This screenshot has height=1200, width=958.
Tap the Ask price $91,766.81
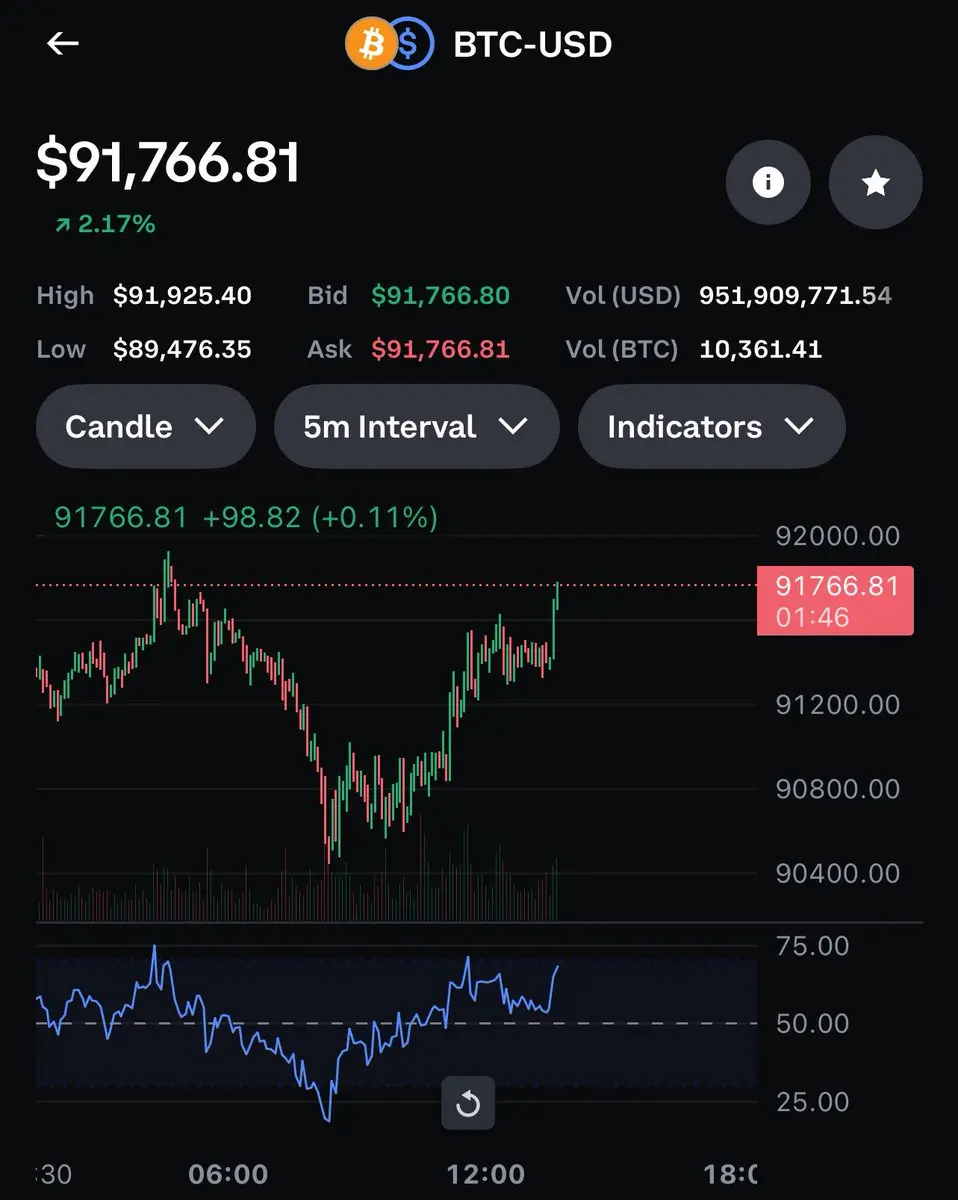pos(441,349)
